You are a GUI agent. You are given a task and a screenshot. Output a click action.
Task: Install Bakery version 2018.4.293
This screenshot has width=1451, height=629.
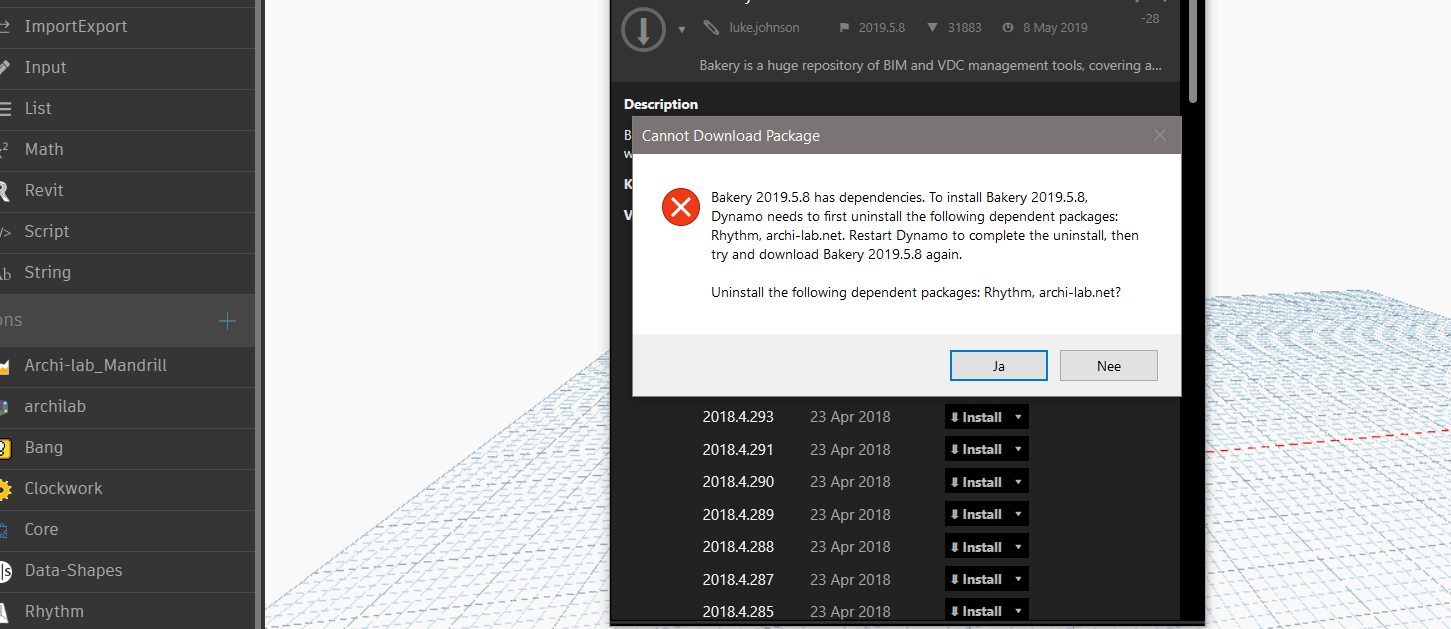976,417
